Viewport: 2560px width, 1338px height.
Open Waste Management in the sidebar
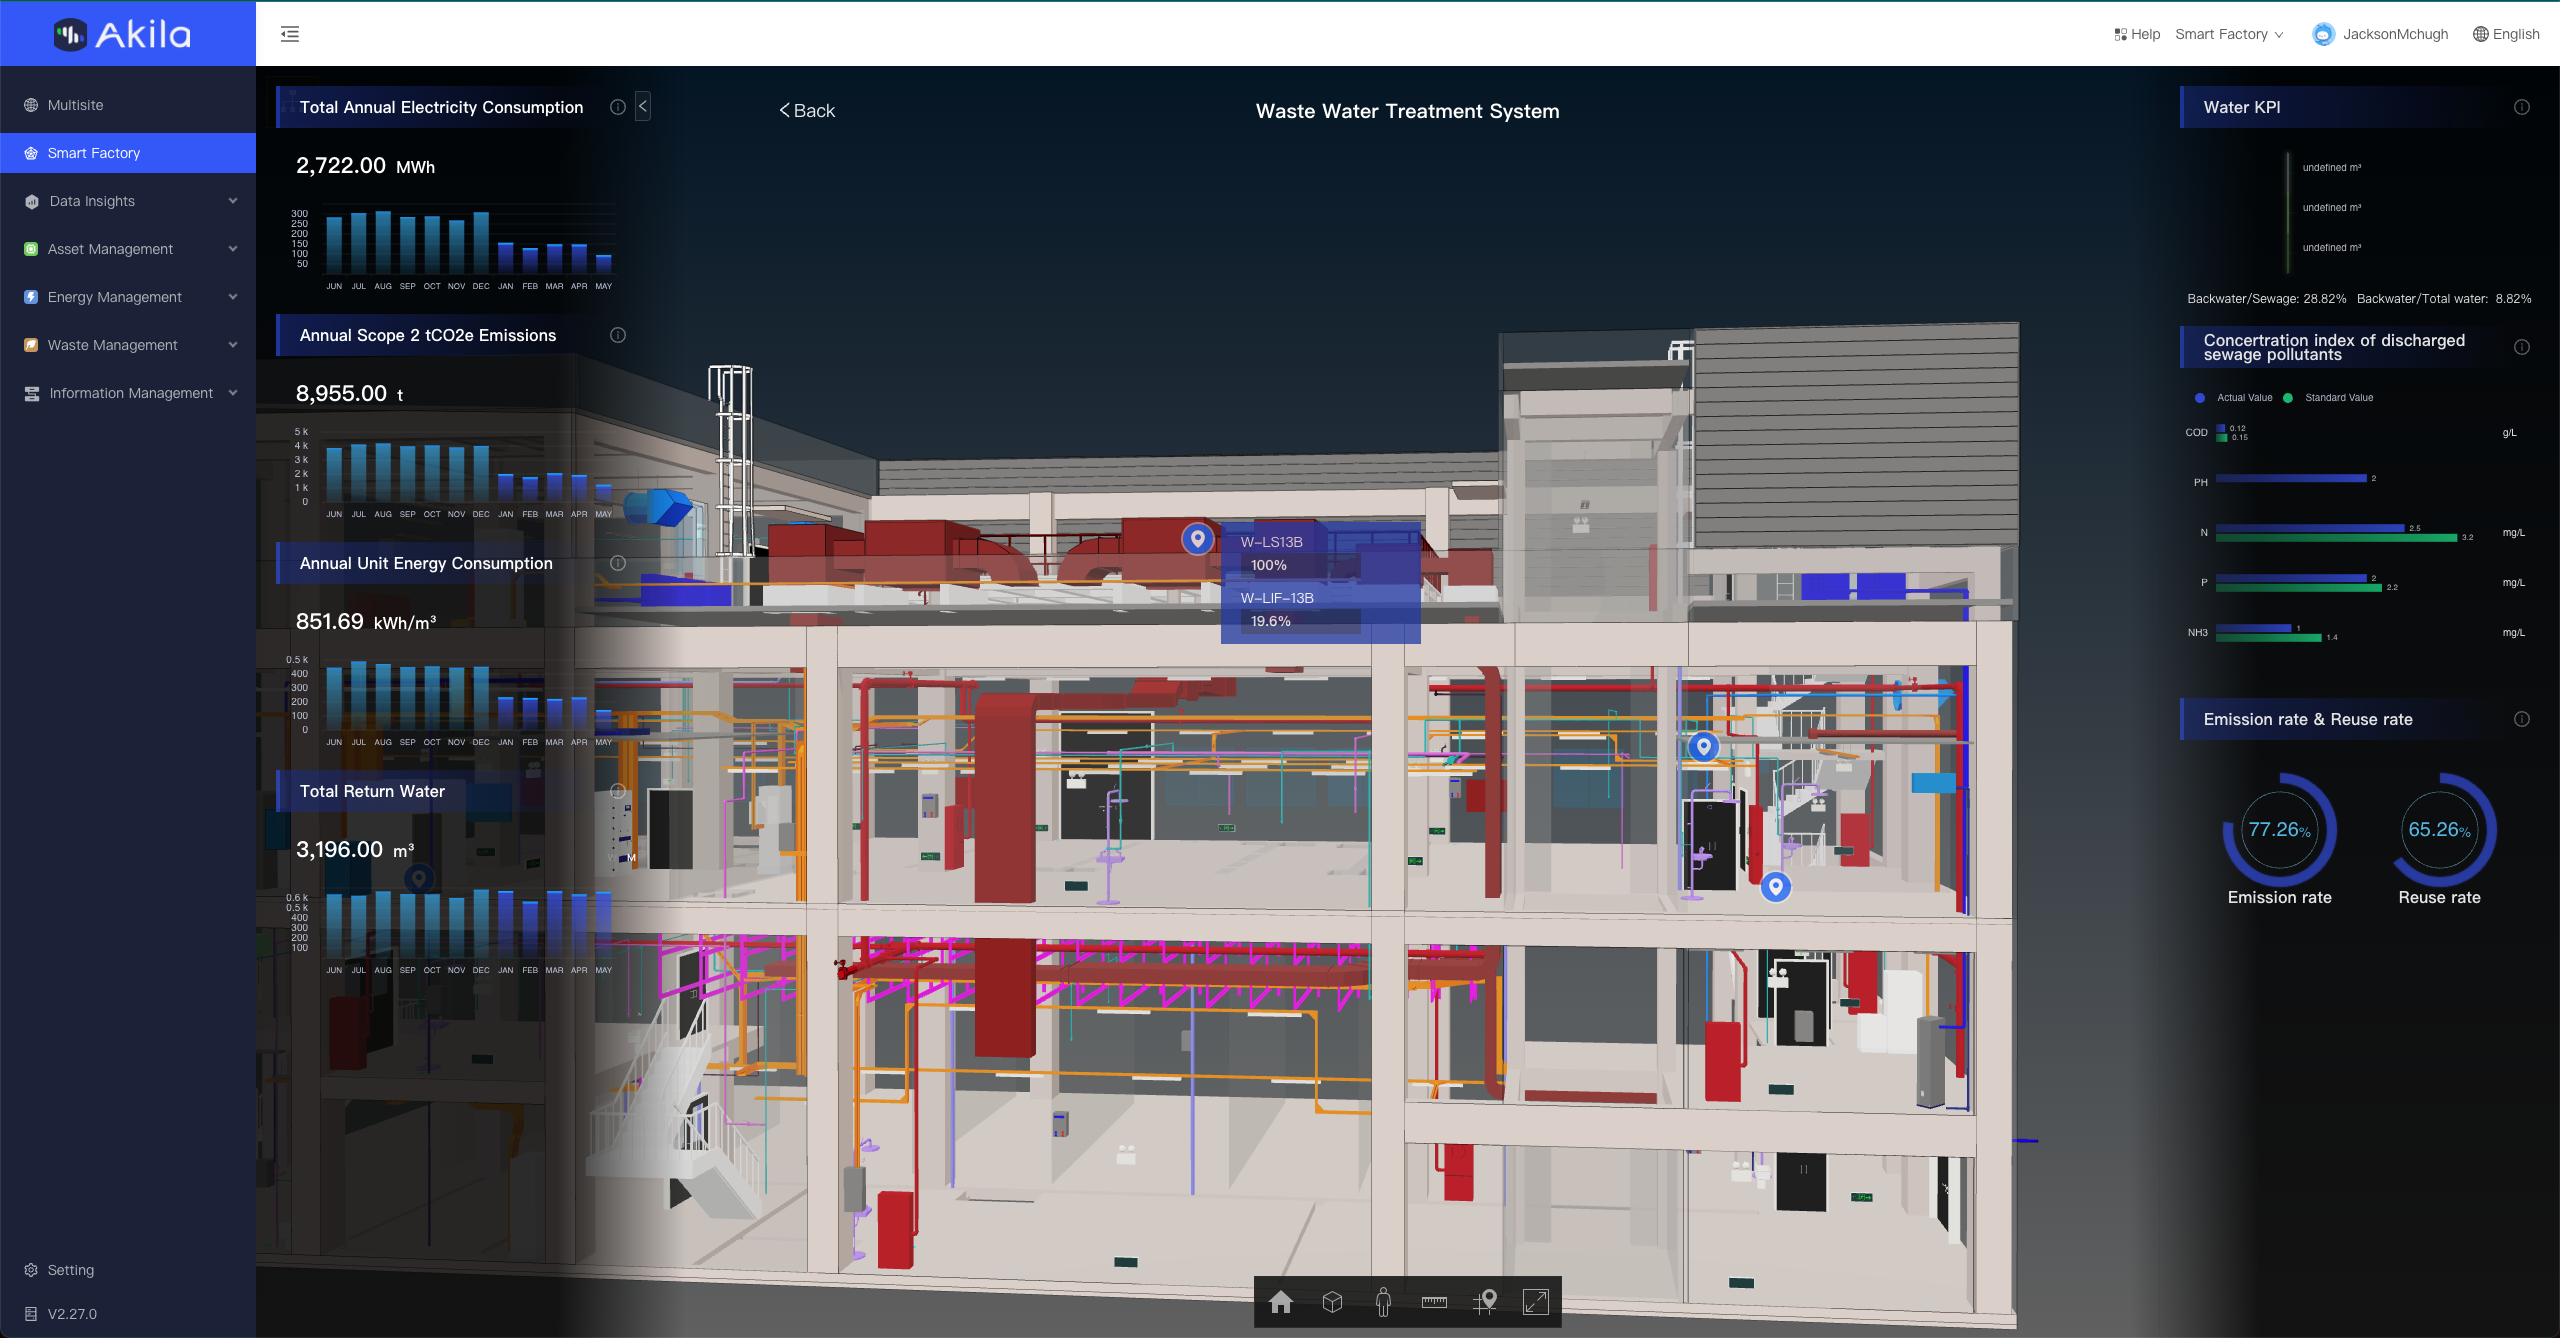click(128, 345)
